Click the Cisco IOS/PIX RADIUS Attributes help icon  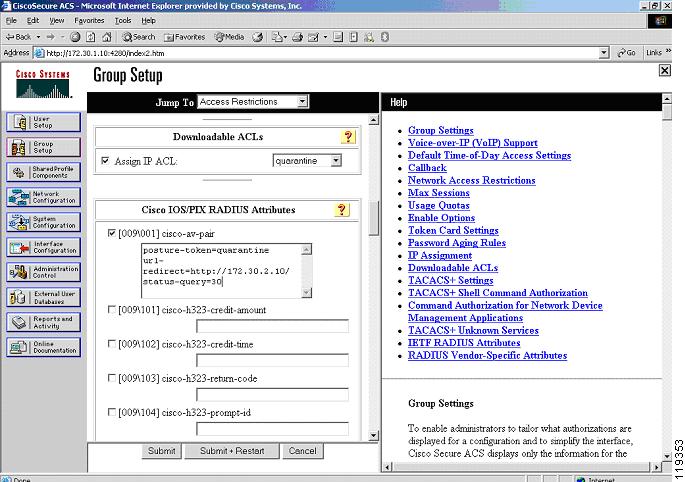(342, 210)
